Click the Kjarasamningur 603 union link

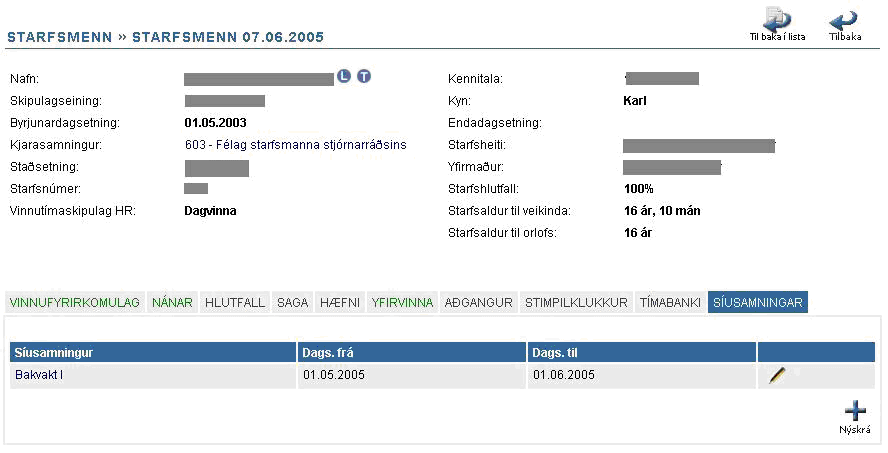click(296, 145)
